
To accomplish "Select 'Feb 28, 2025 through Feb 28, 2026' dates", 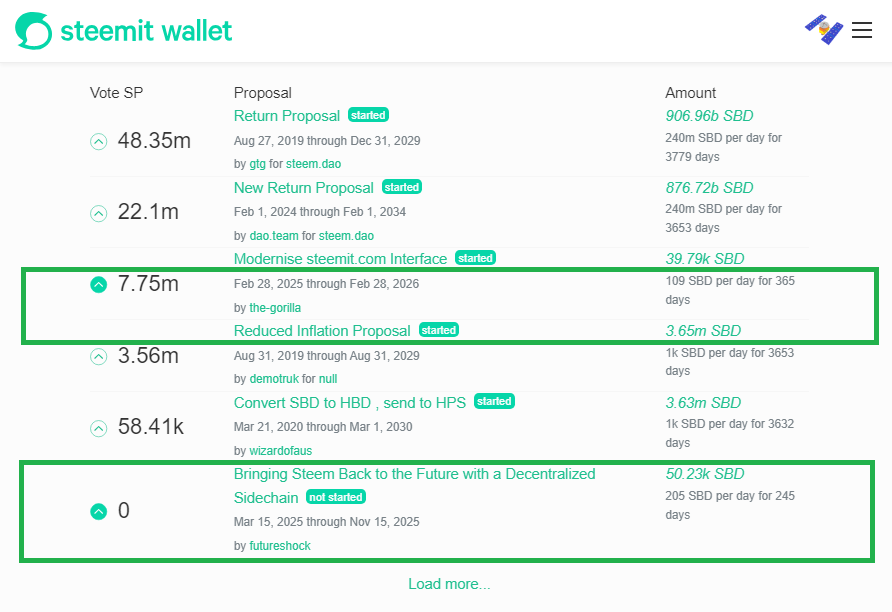I will [326, 284].
